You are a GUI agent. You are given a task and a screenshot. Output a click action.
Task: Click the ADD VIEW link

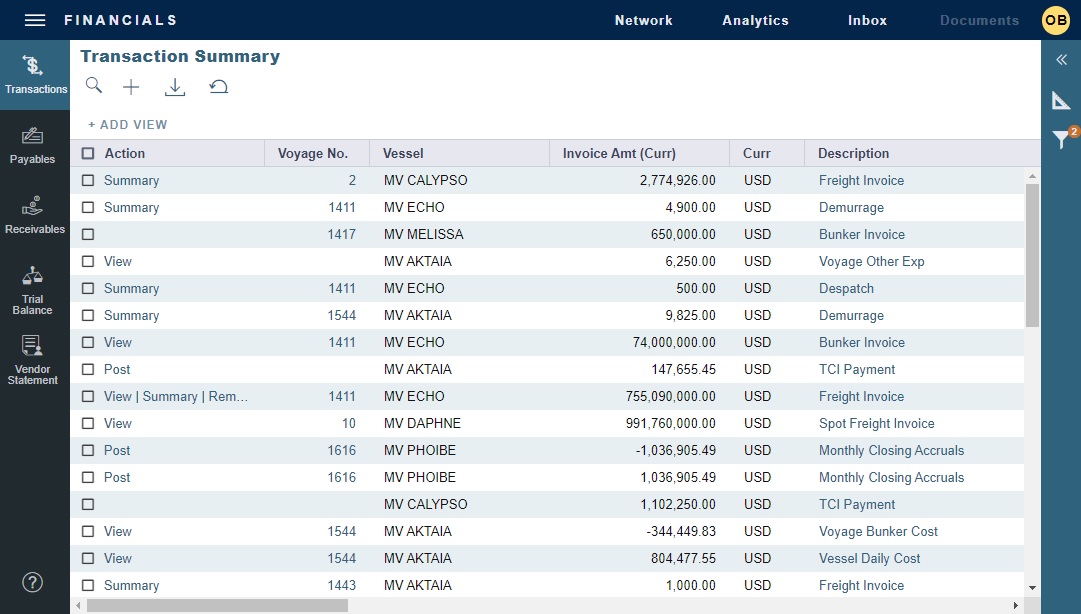click(127, 124)
